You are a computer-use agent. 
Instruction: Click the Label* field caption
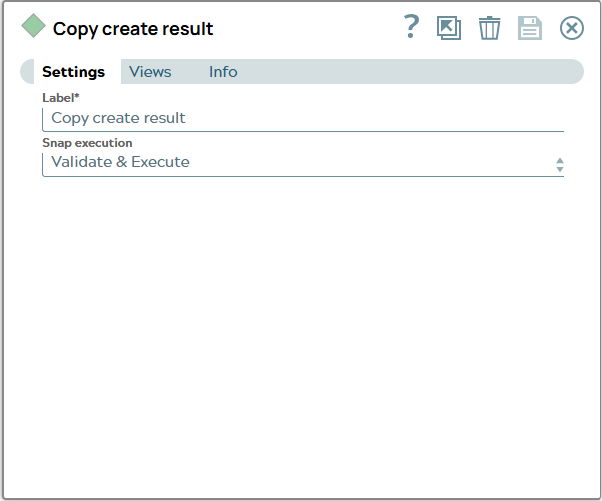(x=61, y=98)
